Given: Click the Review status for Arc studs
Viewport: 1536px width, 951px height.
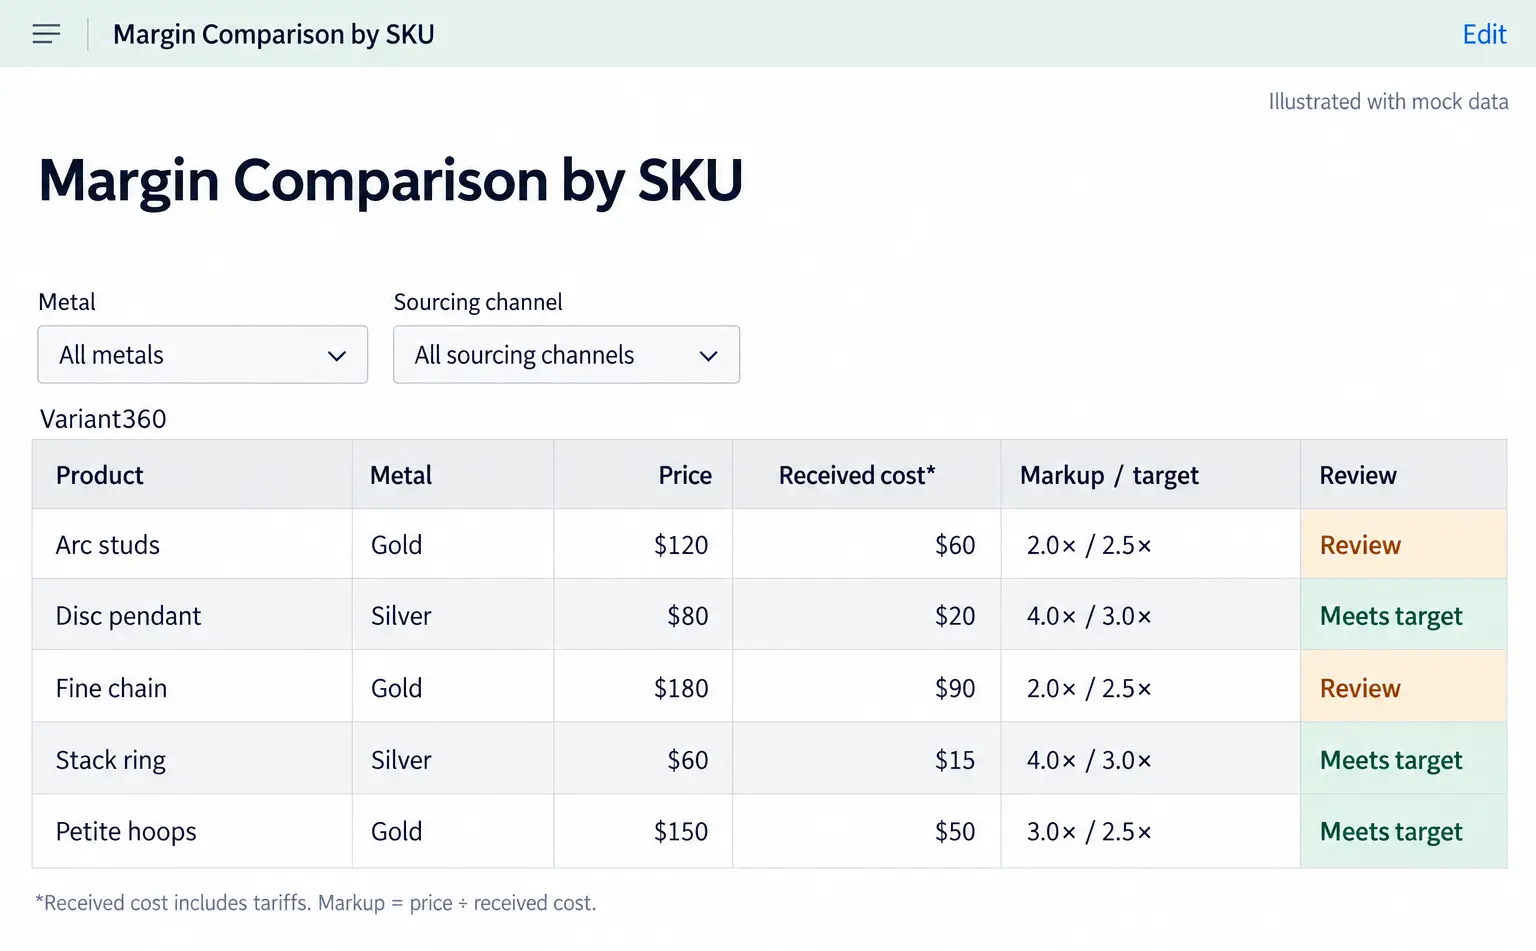Looking at the screenshot, I should click(1404, 545).
